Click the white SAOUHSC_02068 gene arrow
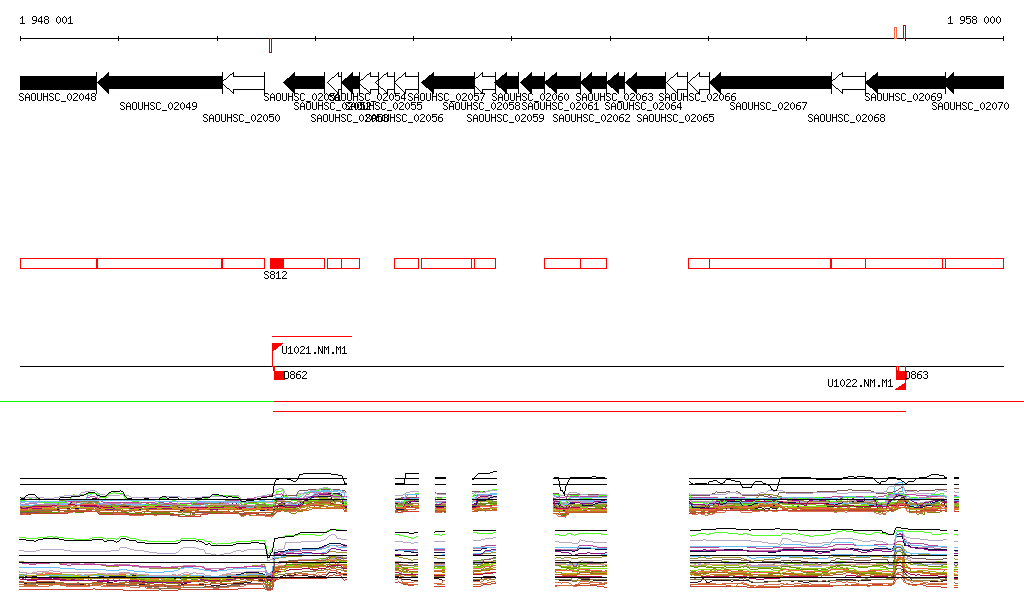Image resolution: width=1024 pixels, height=611 pixels. point(848,82)
